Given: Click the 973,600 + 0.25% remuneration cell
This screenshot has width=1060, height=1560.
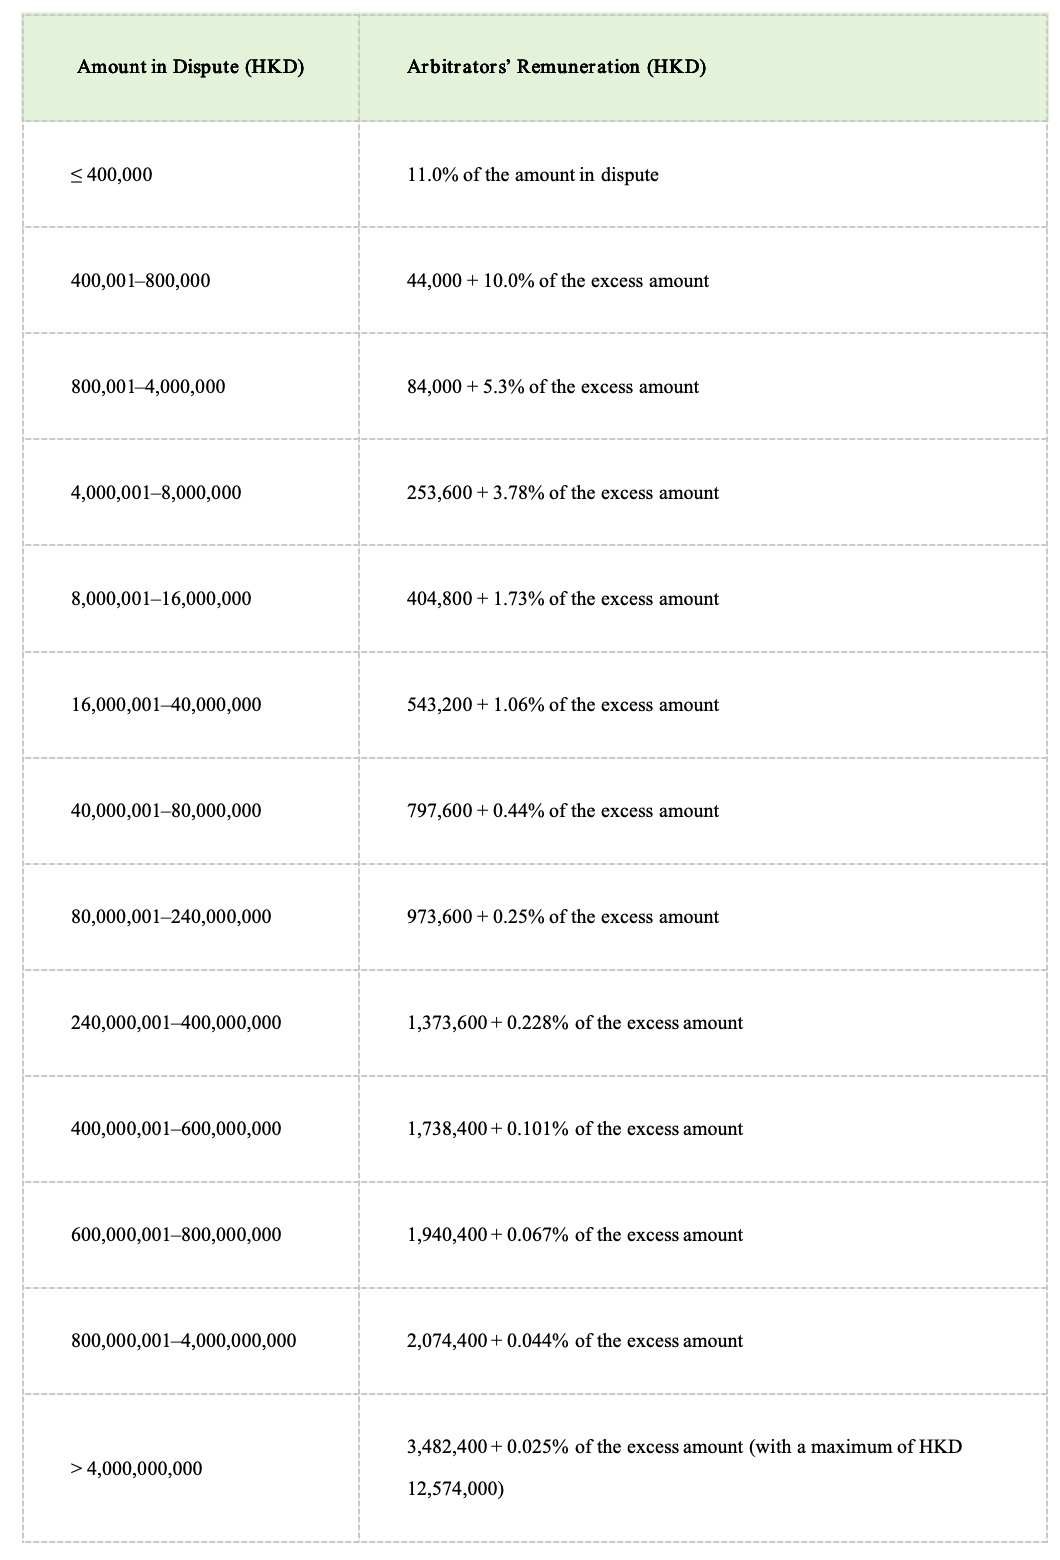Looking at the screenshot, I should click(562, 917).
